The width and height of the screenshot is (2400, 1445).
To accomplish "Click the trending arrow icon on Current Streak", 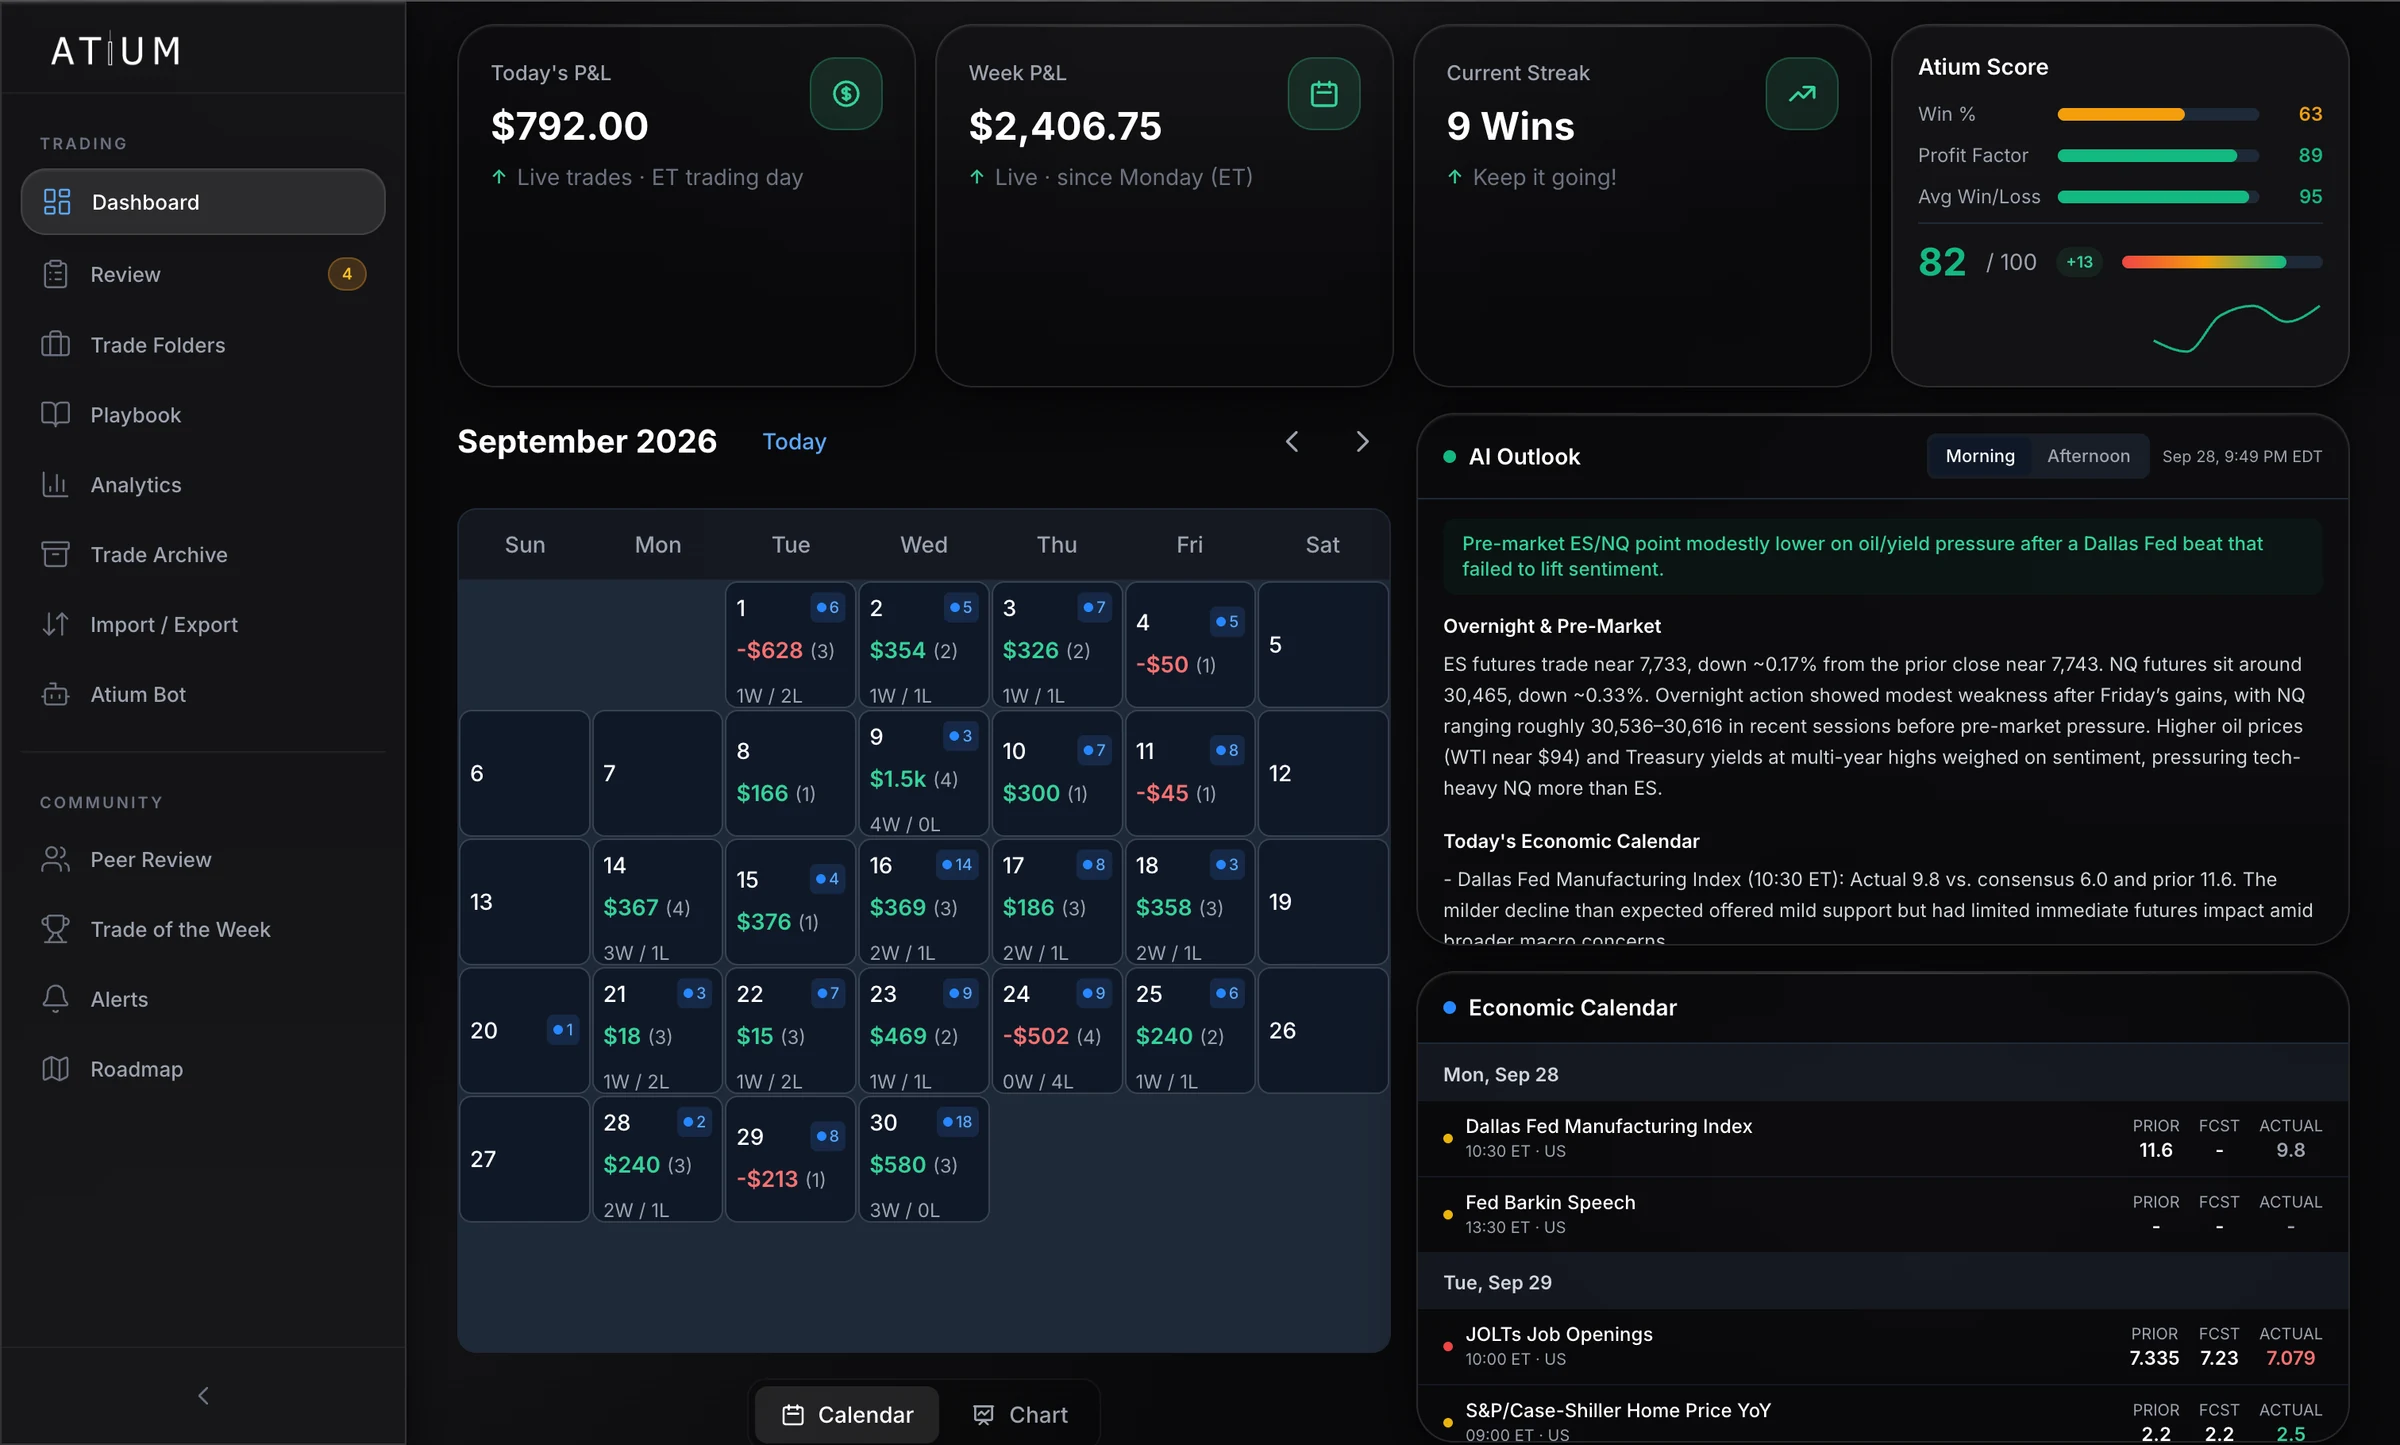I will point(1802,94).
